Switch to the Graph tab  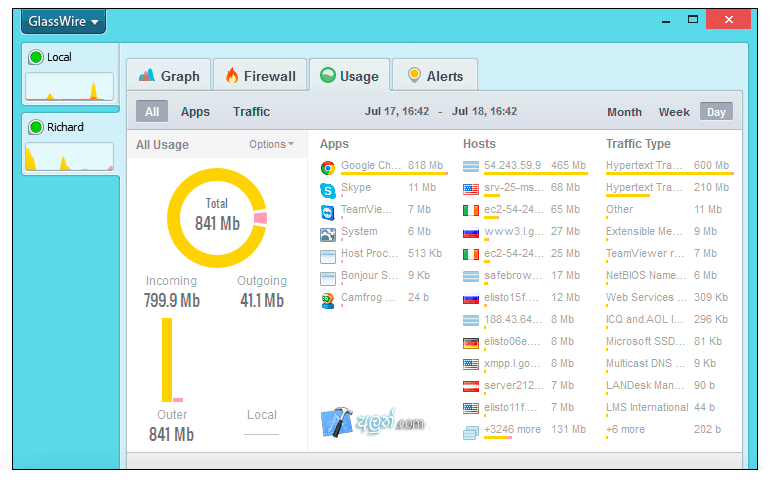(x=169, y=76)
